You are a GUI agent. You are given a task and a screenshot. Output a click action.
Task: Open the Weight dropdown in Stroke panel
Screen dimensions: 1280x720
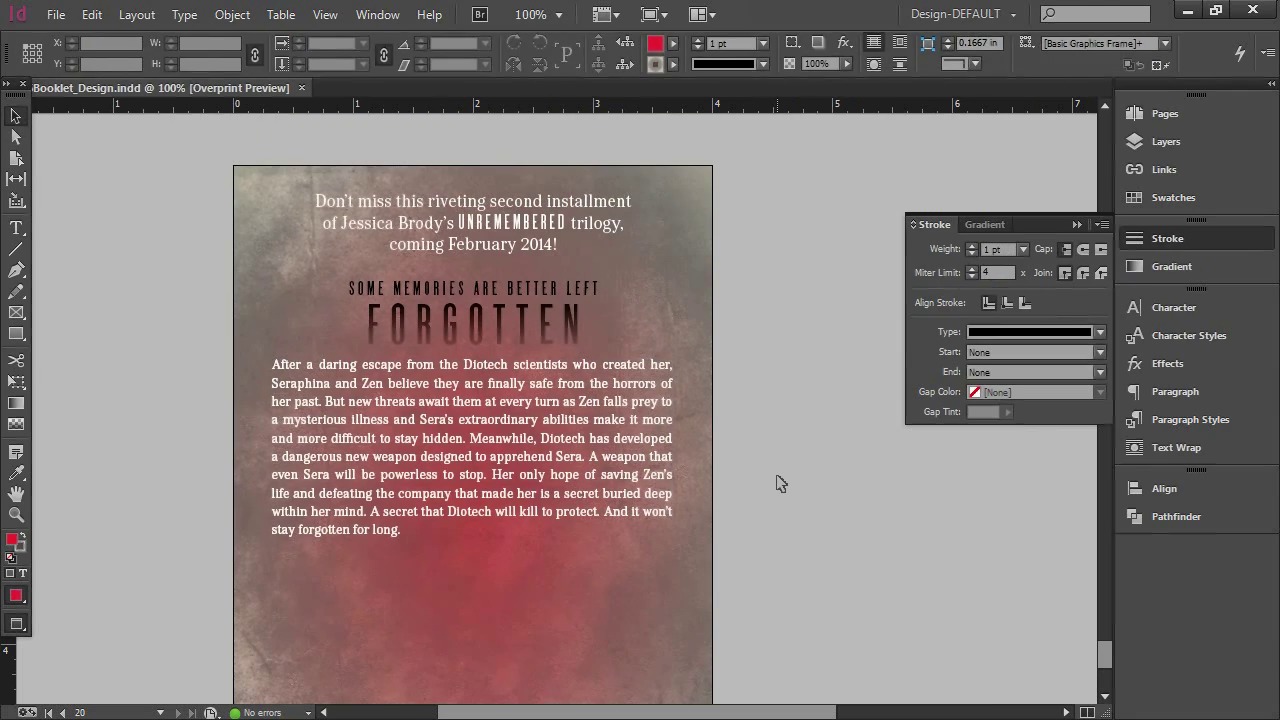1022,249
